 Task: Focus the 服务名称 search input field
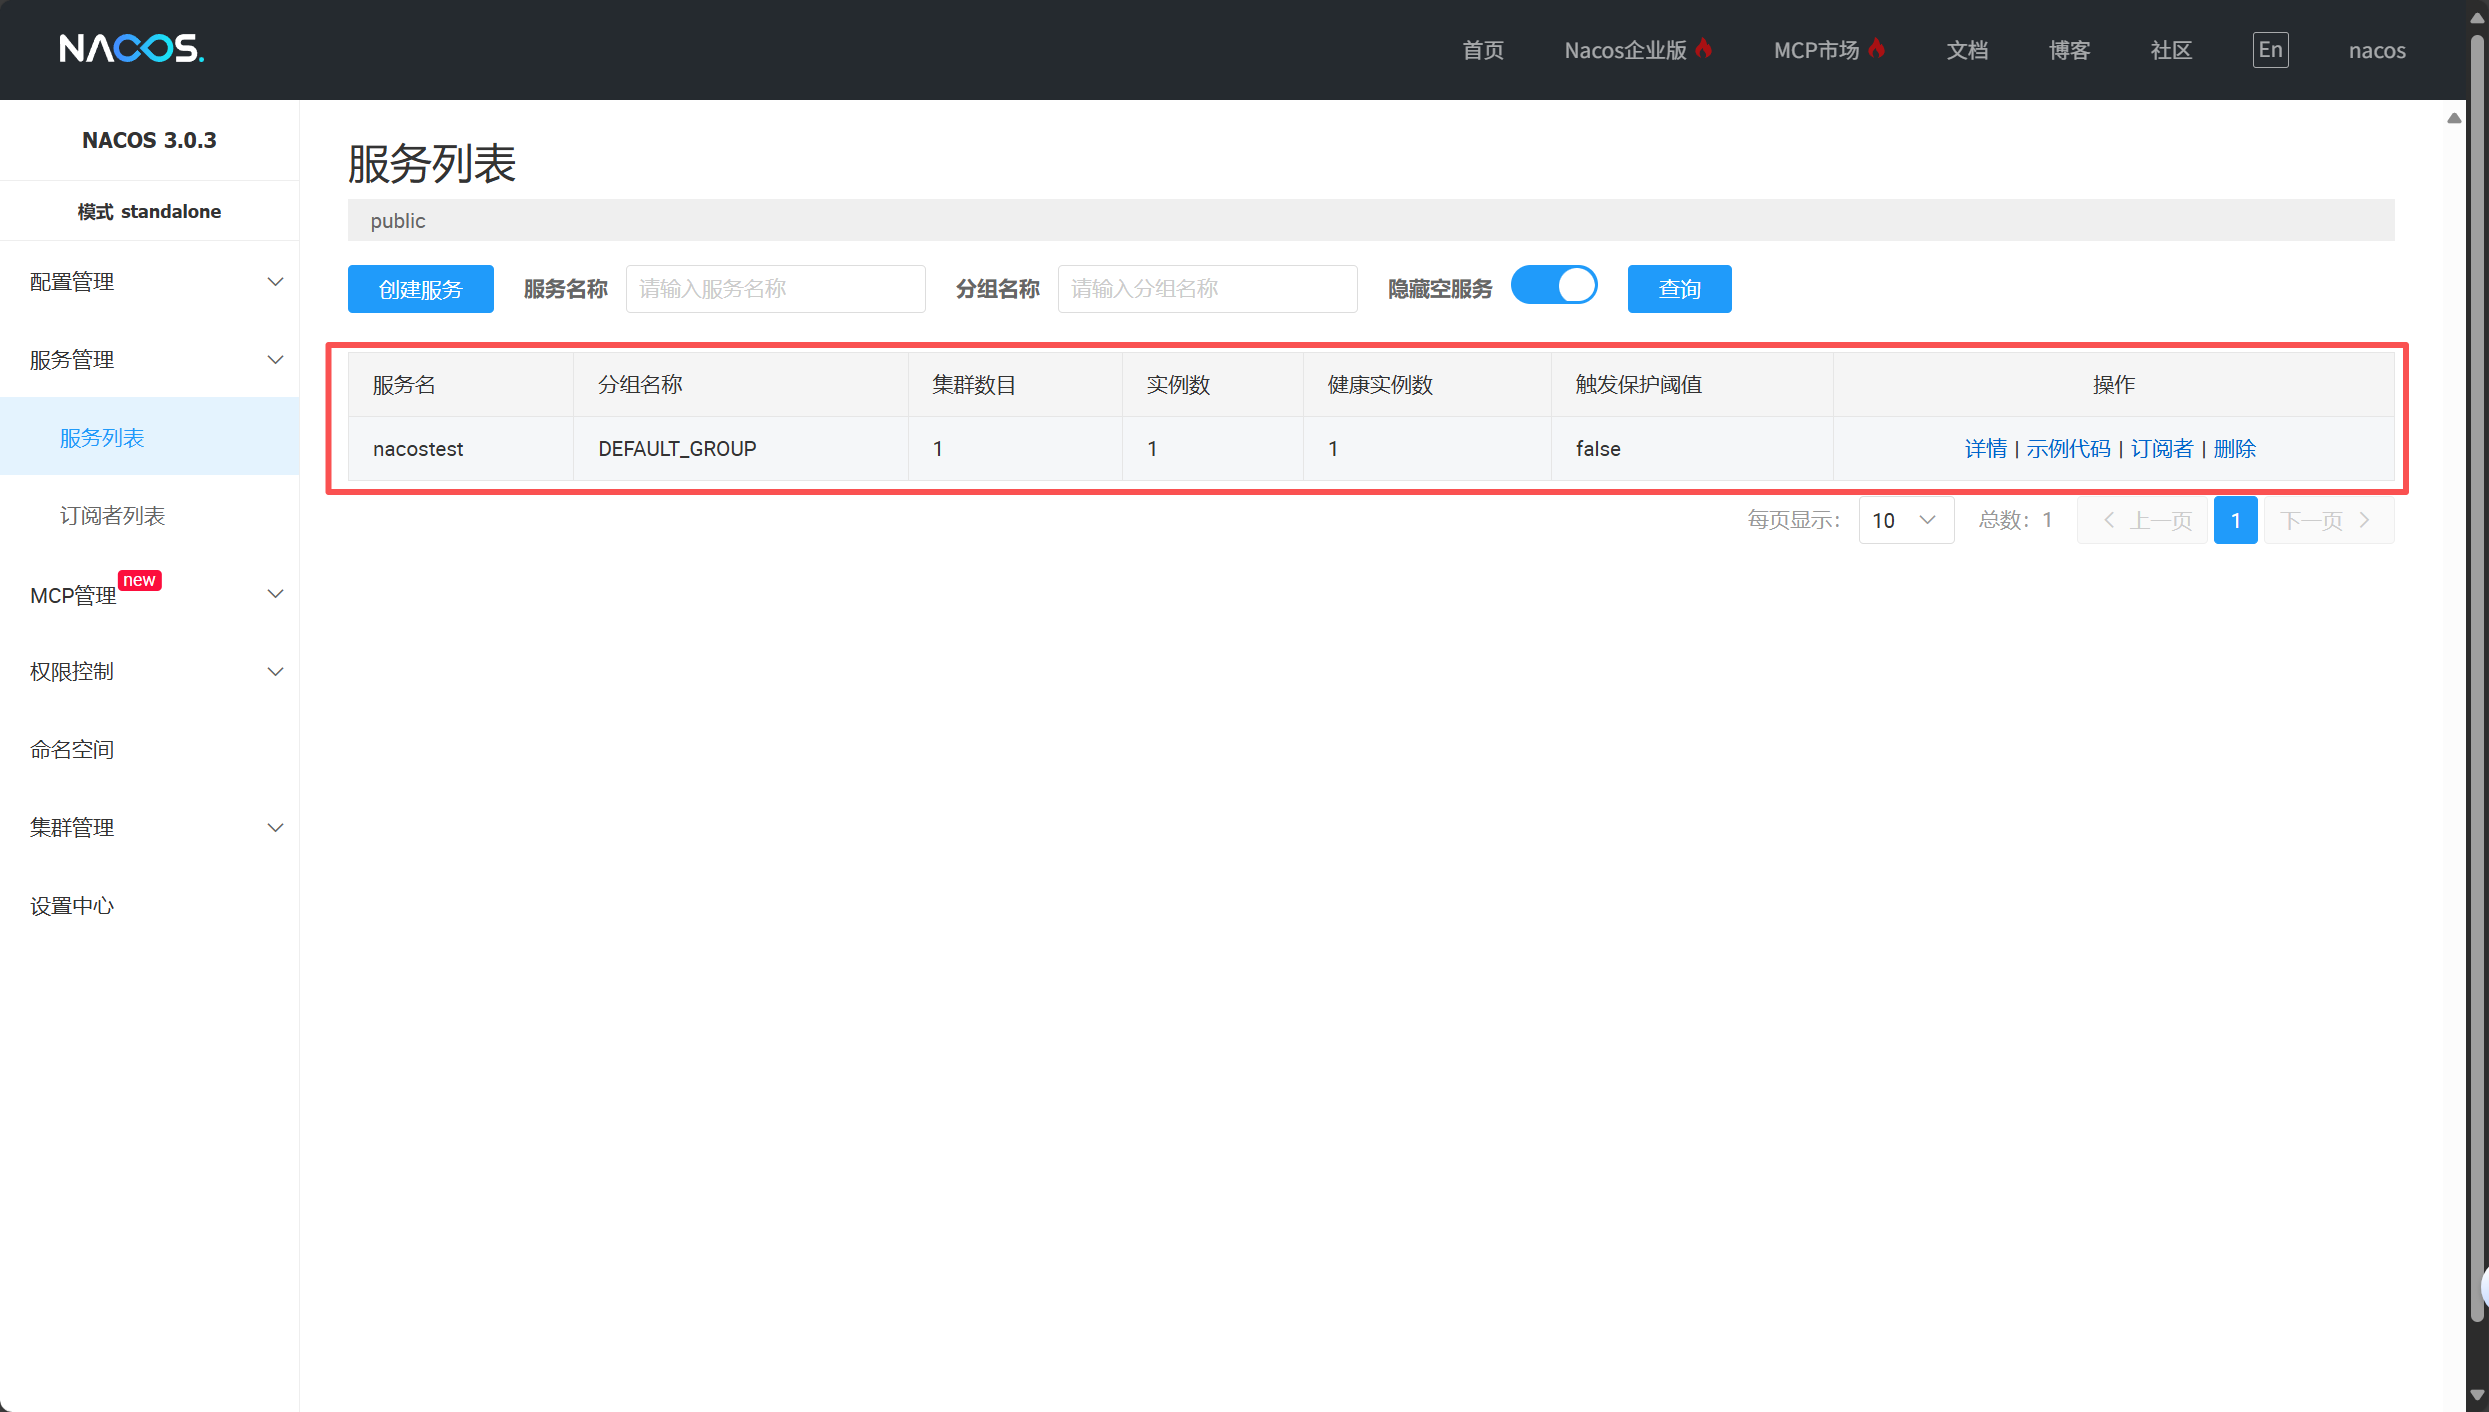(775, 289)
